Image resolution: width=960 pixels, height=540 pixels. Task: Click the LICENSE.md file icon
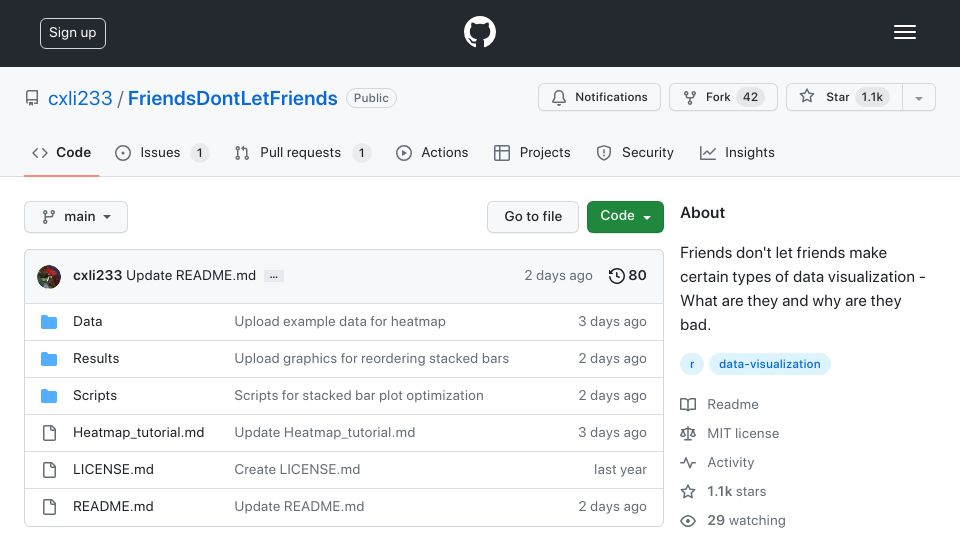(x=50, y=470)
